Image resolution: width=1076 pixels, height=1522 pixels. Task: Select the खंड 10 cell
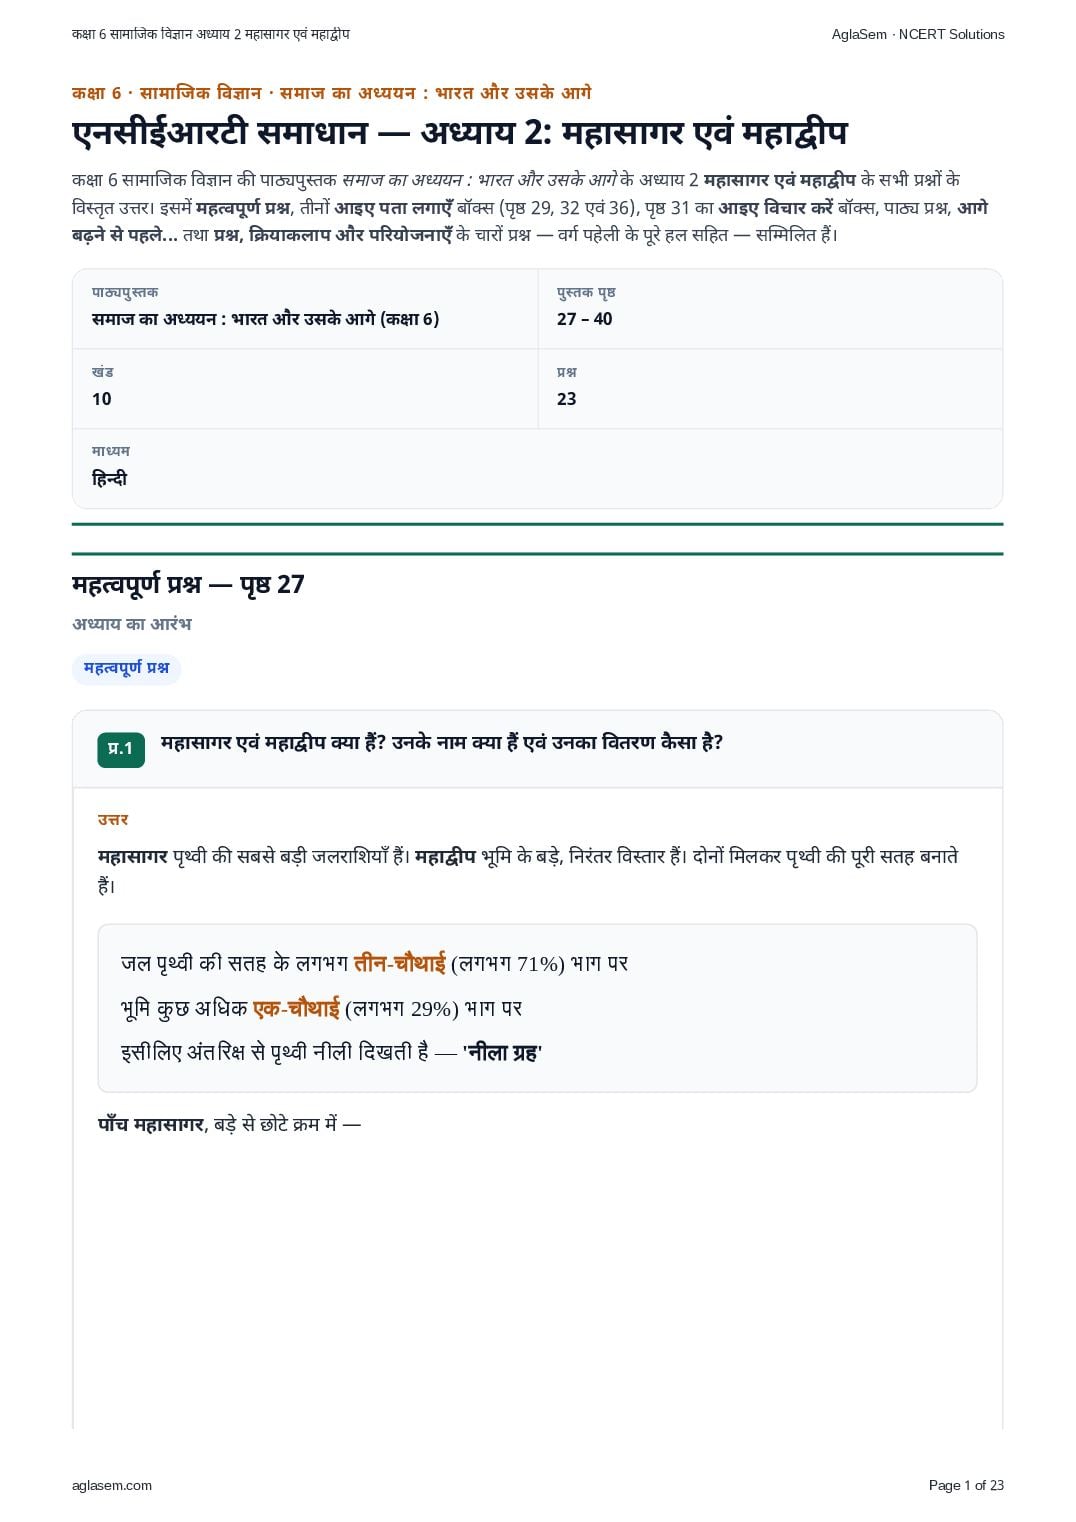tap(305, 388)
